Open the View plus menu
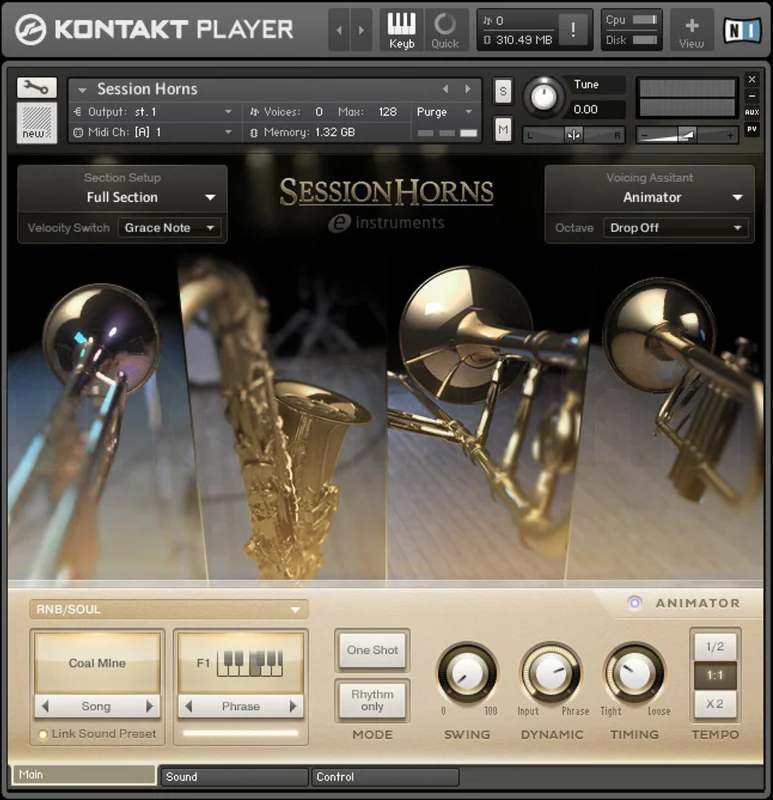The width and height of the screenshot is (773, 800). (x=691, y=30)
